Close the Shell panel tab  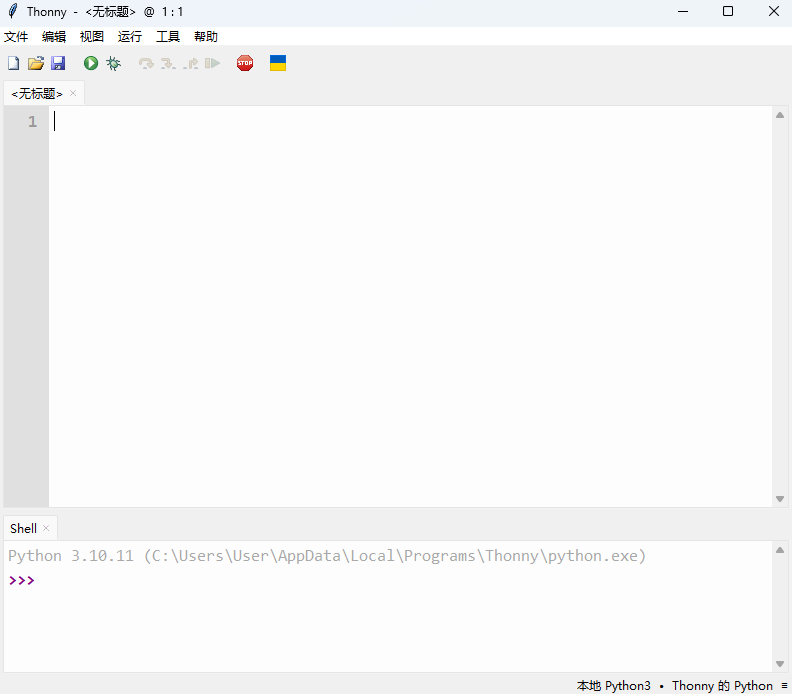46,528
